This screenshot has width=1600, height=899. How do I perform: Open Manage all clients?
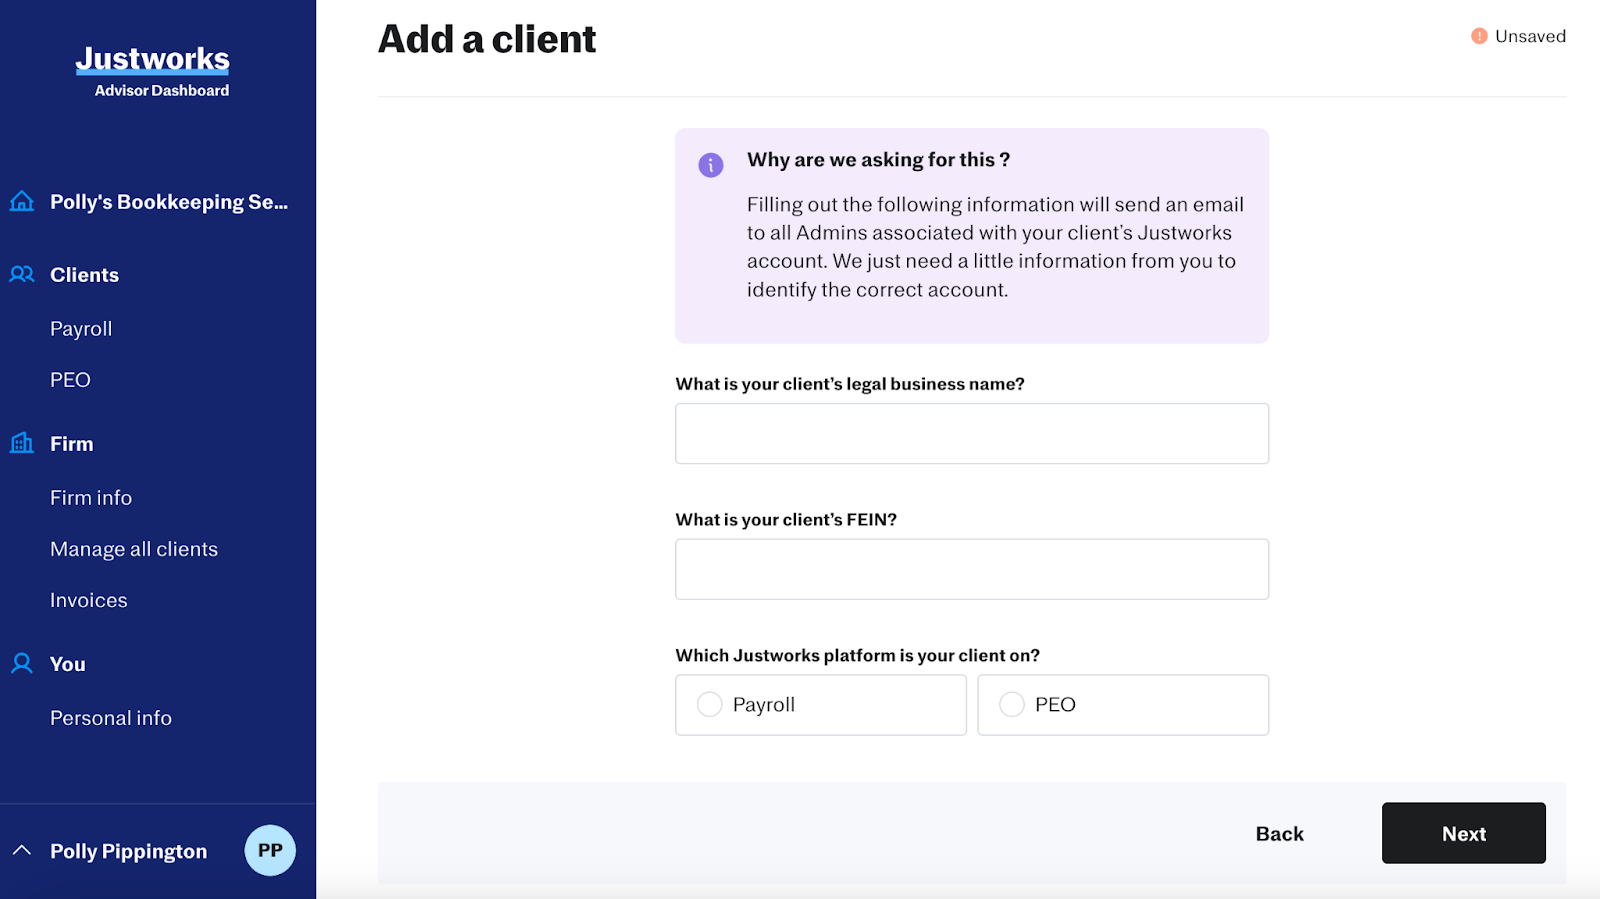pos(134,549)
